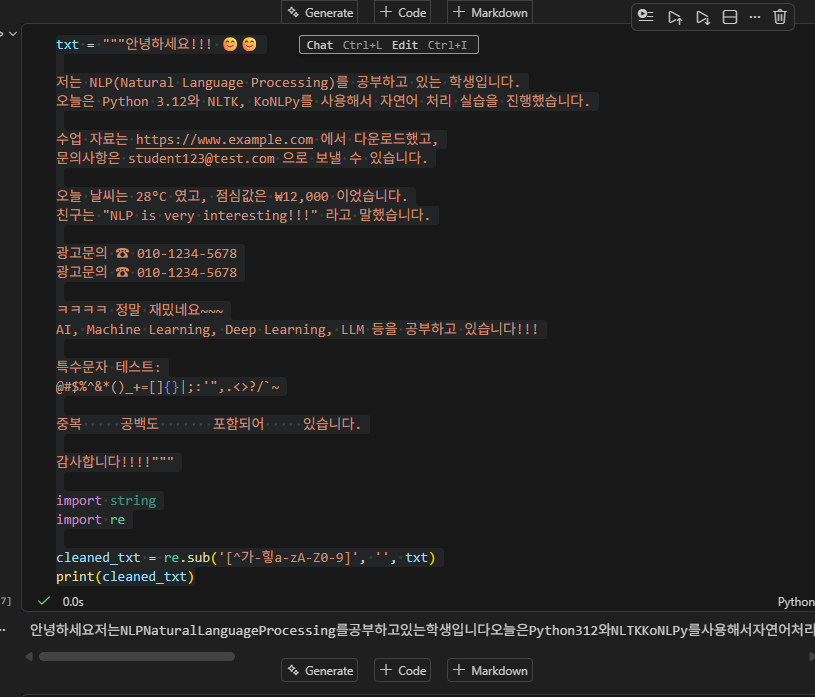The width and height of the screenshot is (815, 697).
Task: Add Code cell above current cell
Action: pos(403,12)
